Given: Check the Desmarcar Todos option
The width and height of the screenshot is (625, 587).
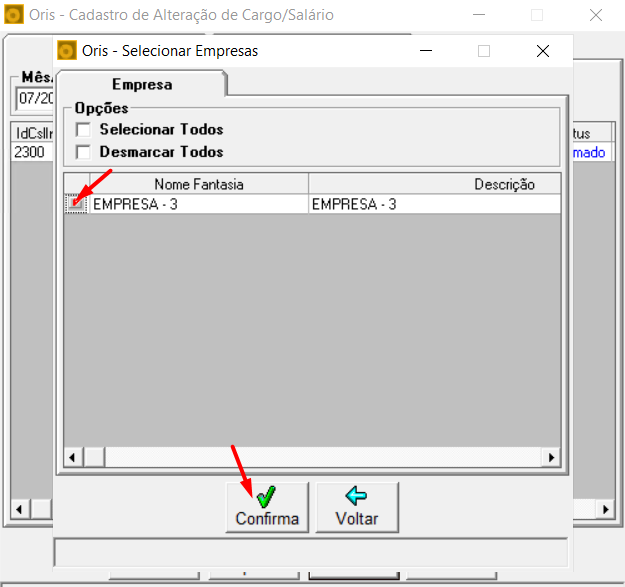Looking at the screenshot, I should [83, 152].
